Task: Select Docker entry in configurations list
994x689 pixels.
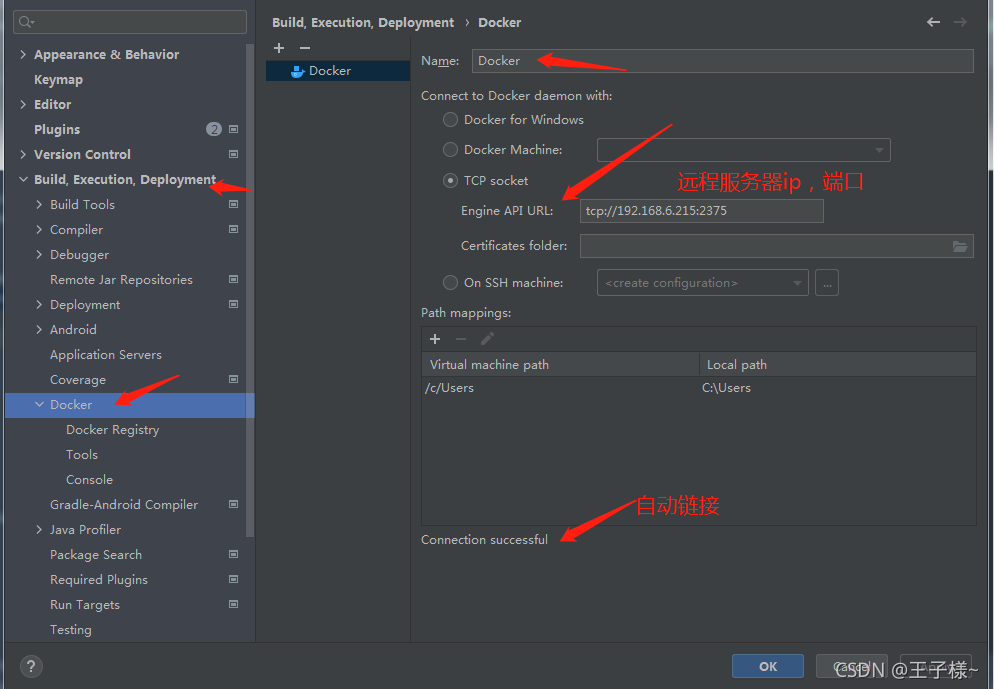Action: pos(338,71)
